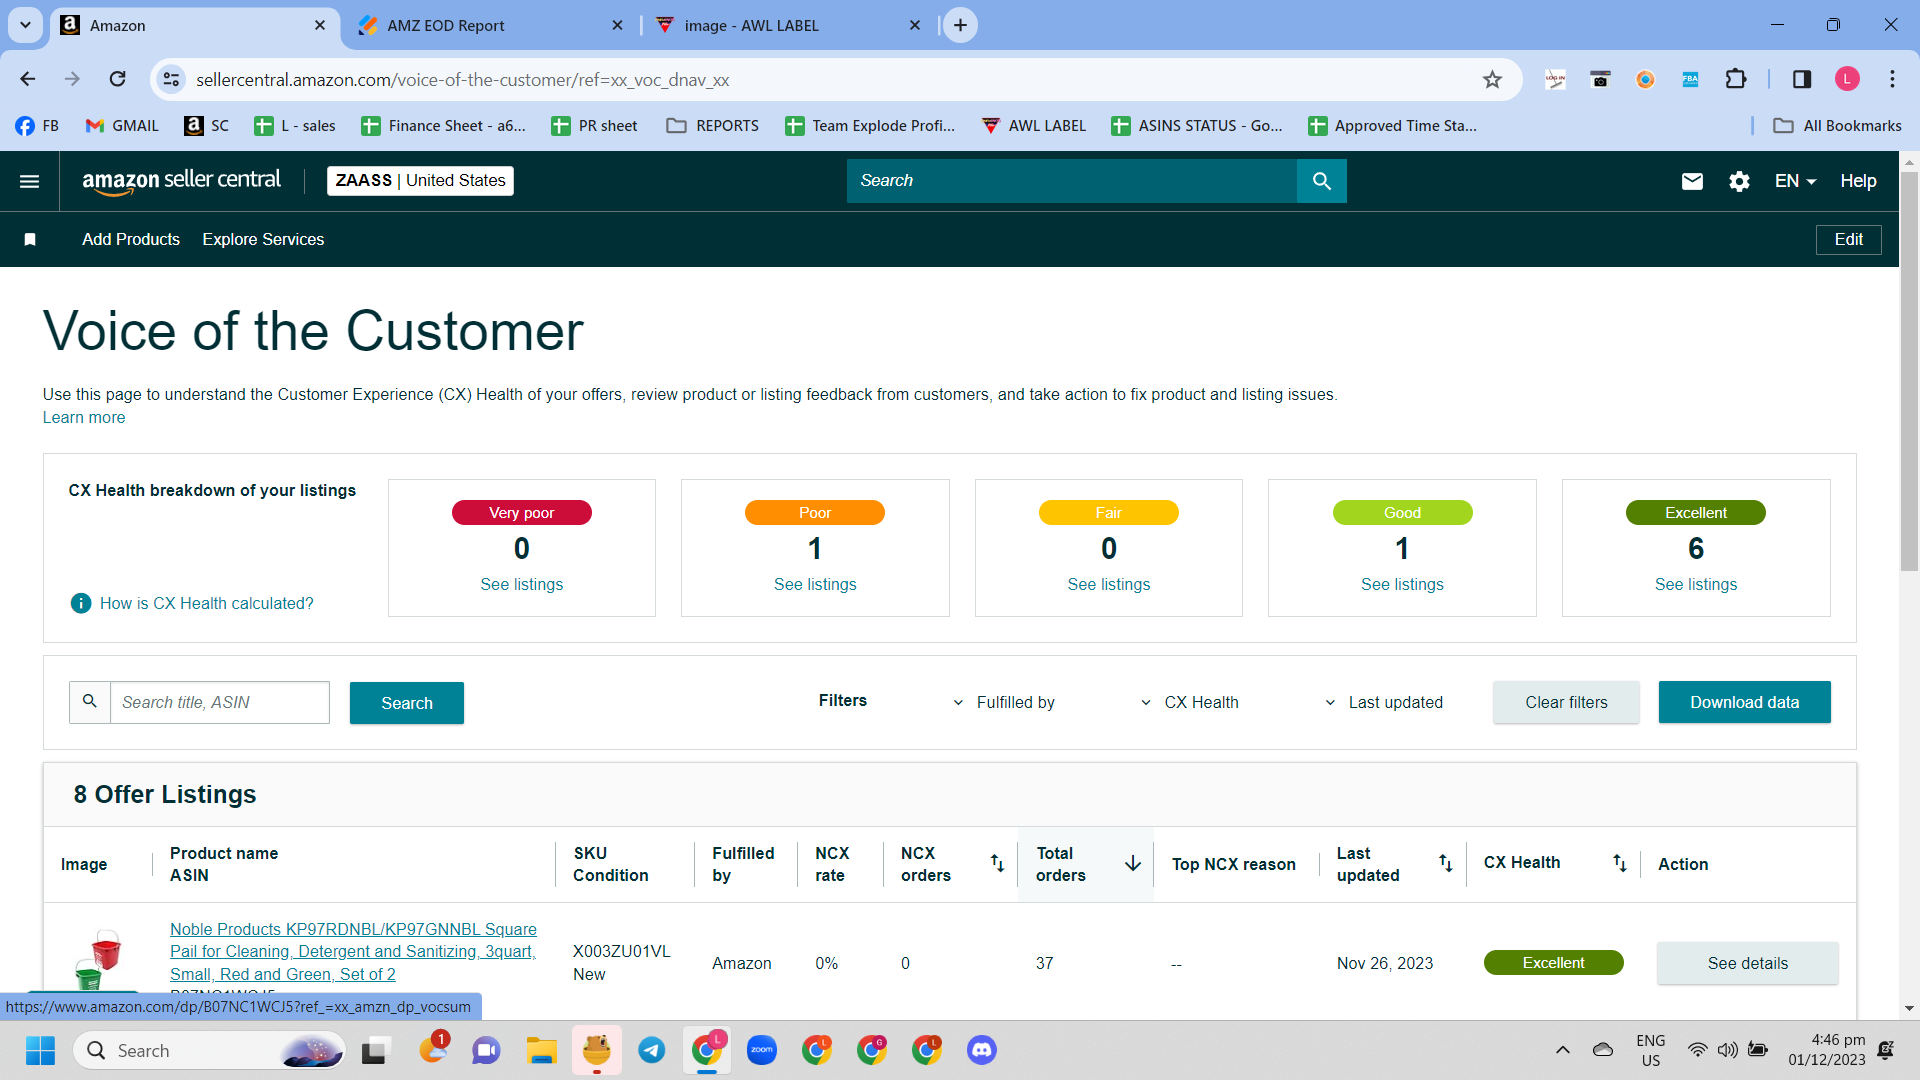
Task: Open File Explorer from the taskbar
Action: click(x=542, y=1050)
